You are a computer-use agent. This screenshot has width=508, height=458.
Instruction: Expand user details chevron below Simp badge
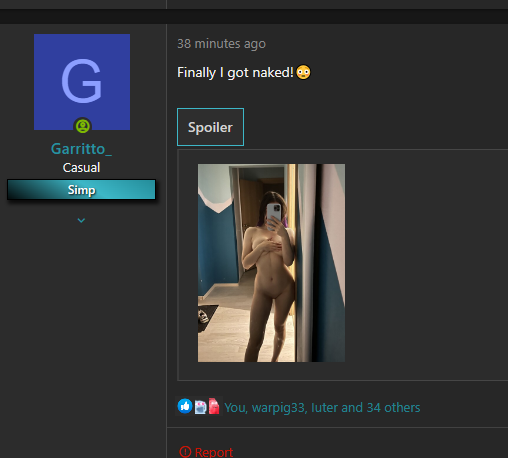point(81,220)
